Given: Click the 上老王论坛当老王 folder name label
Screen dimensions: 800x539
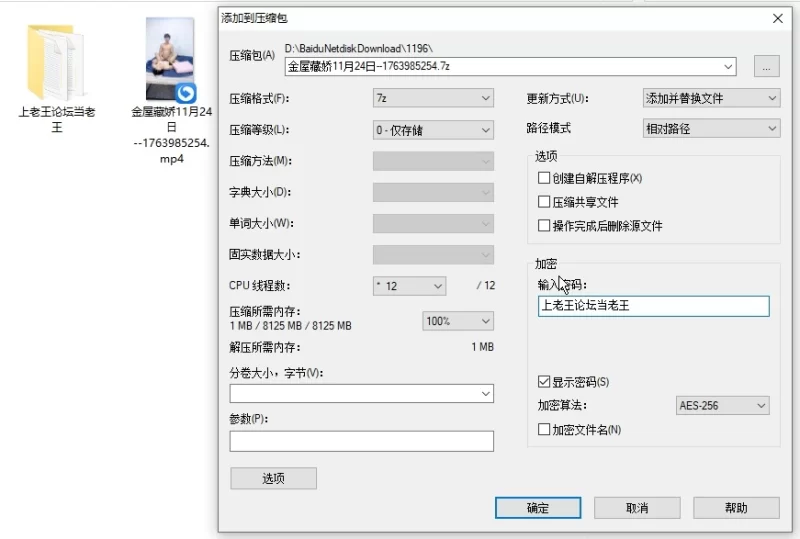Looking at the screenshot, I should 57,119.
